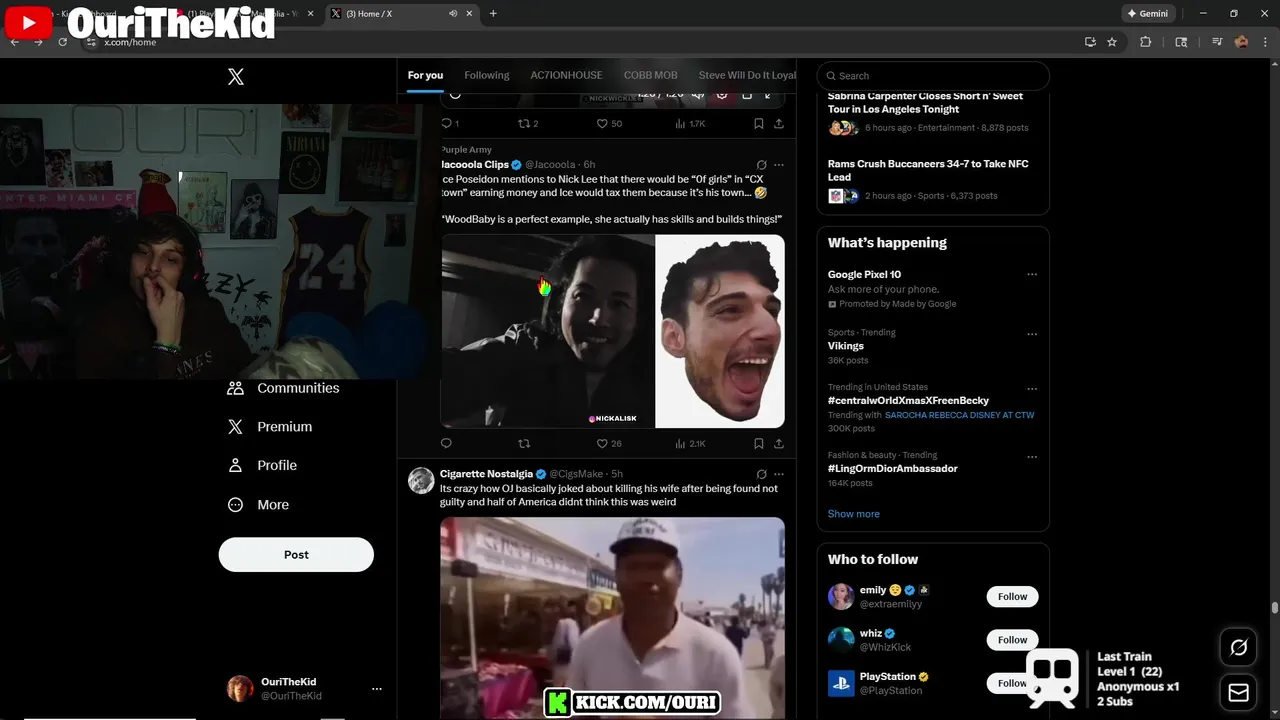Like the tweet with 50 likes
This screenshot has width=1280, height=720.
[x=609, y=123]
